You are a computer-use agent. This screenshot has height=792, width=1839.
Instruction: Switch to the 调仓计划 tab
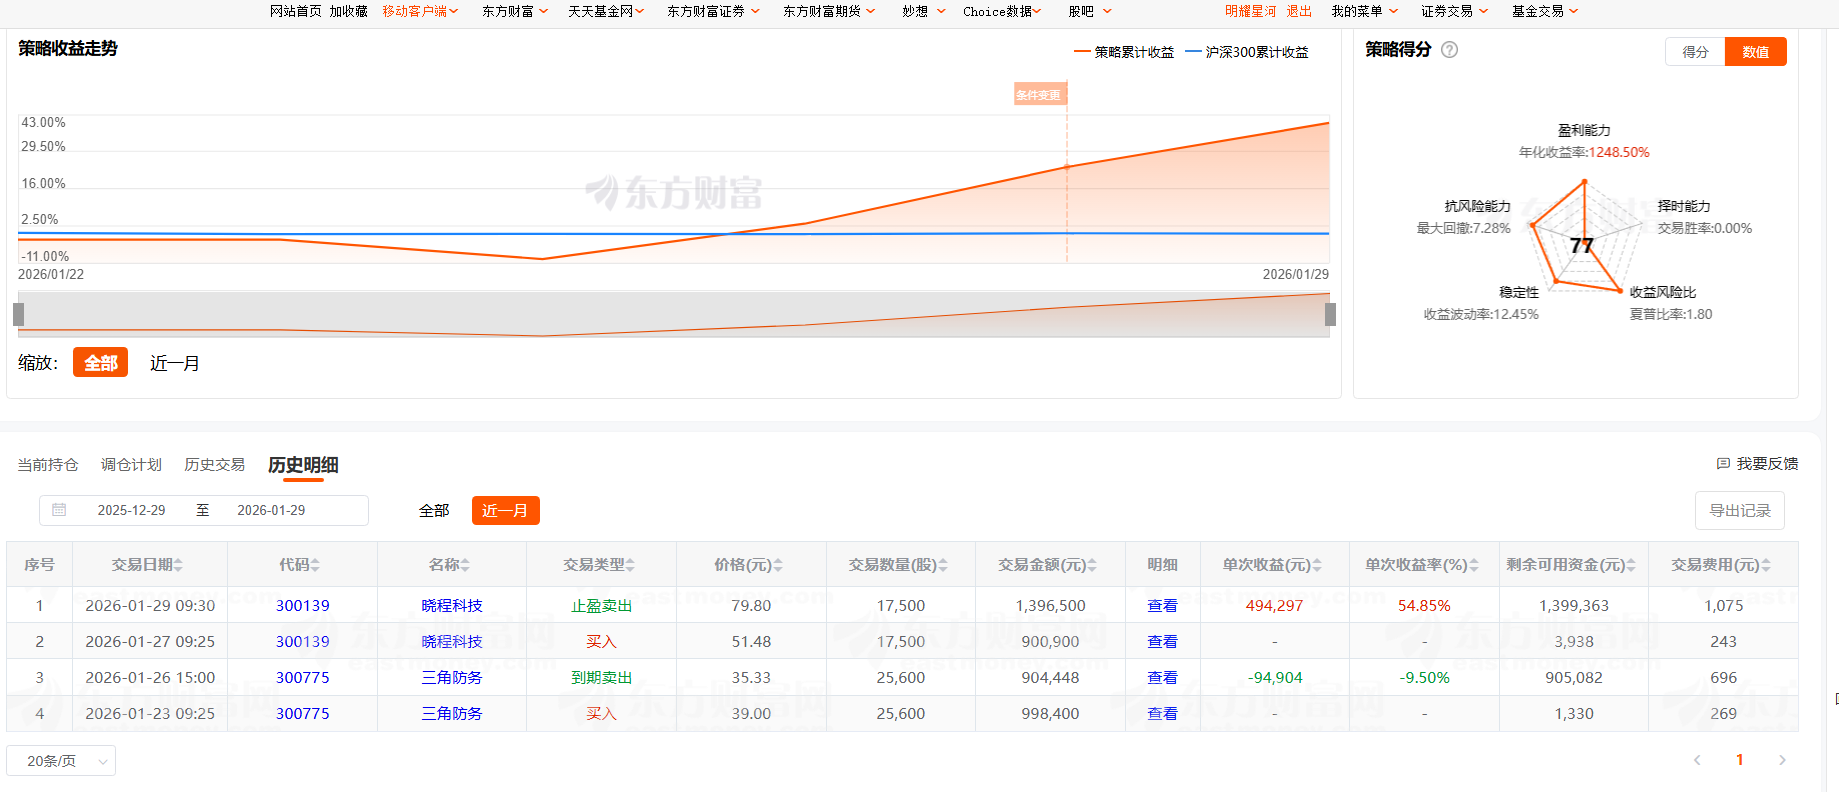click(x=131, y=465)
